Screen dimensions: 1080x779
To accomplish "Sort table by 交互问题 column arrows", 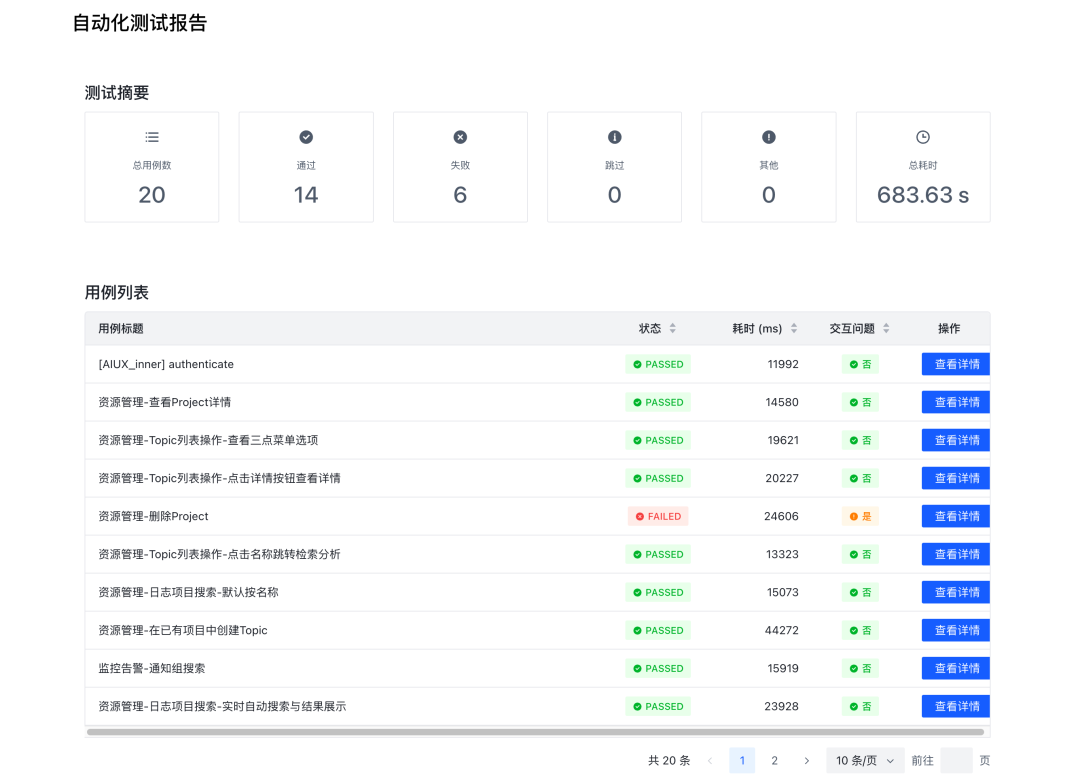I will [886, 329].
